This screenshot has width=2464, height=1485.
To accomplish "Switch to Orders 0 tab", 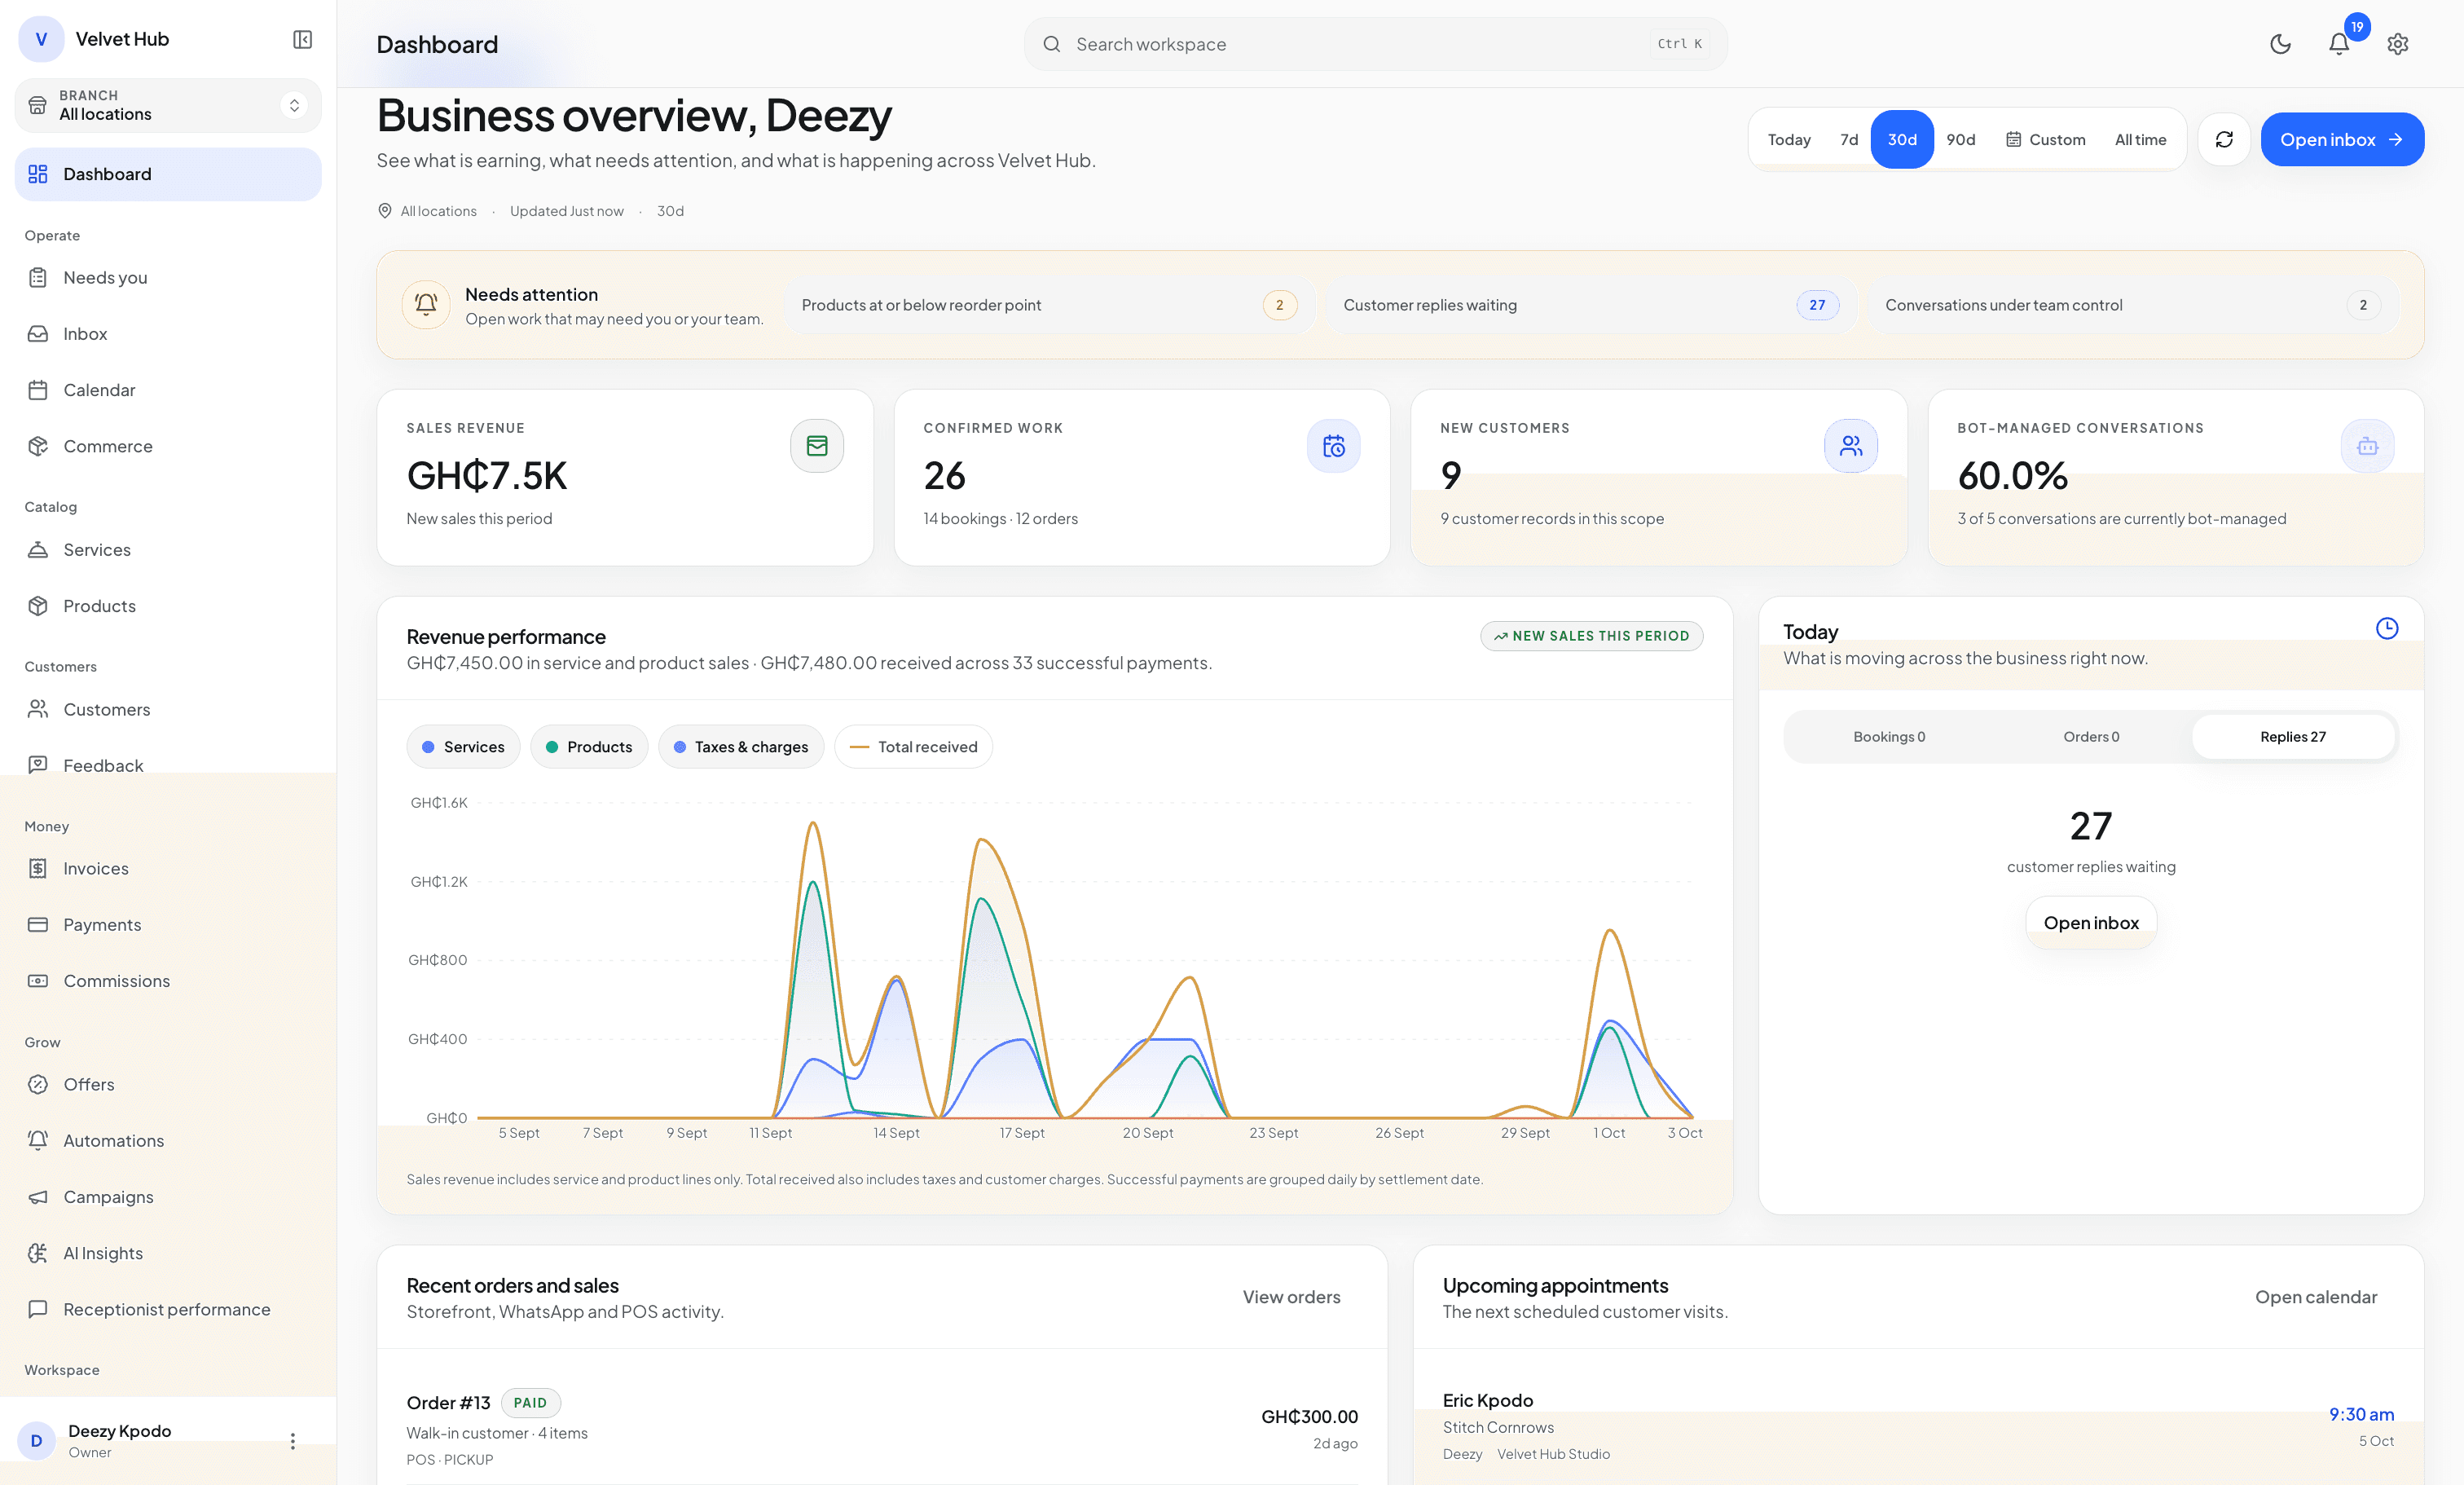I will (2091, 737).
